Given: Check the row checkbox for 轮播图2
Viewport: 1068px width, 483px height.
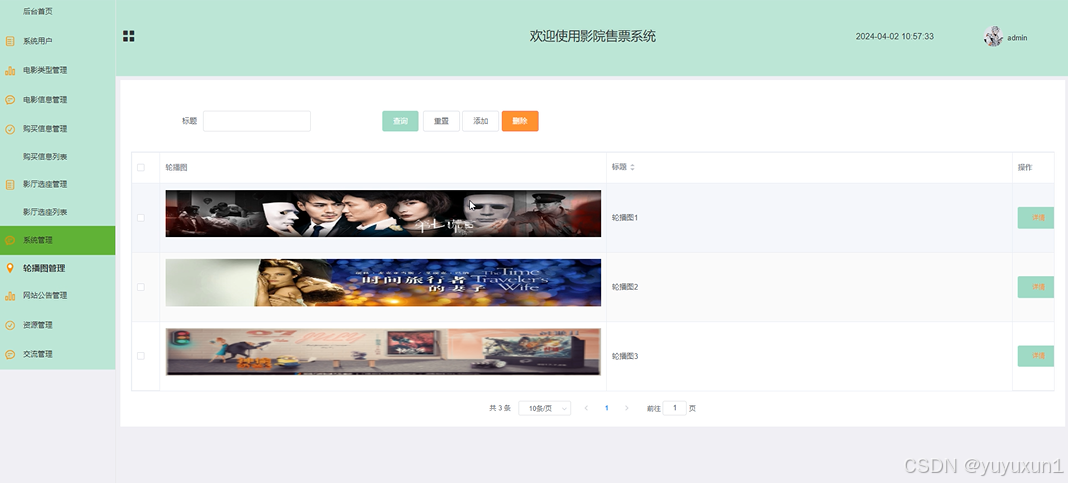Looking at the screenshot, I should tap(141, 287).
